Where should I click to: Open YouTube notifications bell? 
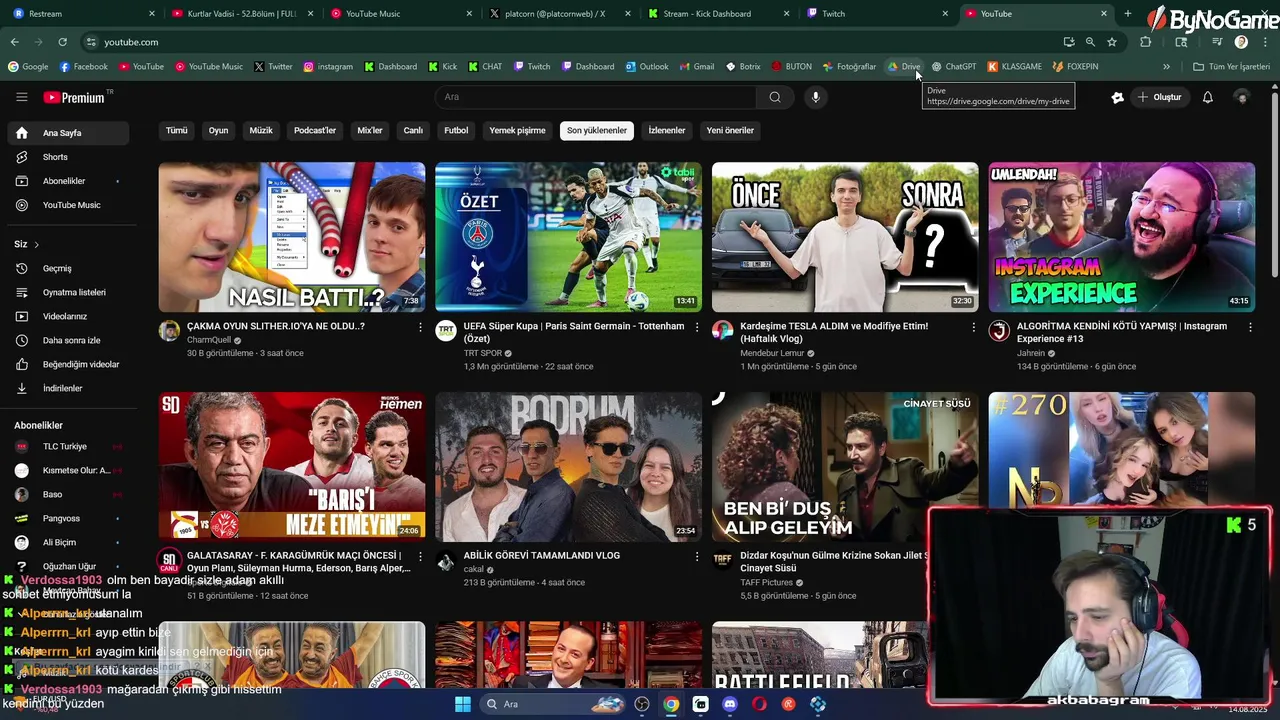(x=1207, y=97)
